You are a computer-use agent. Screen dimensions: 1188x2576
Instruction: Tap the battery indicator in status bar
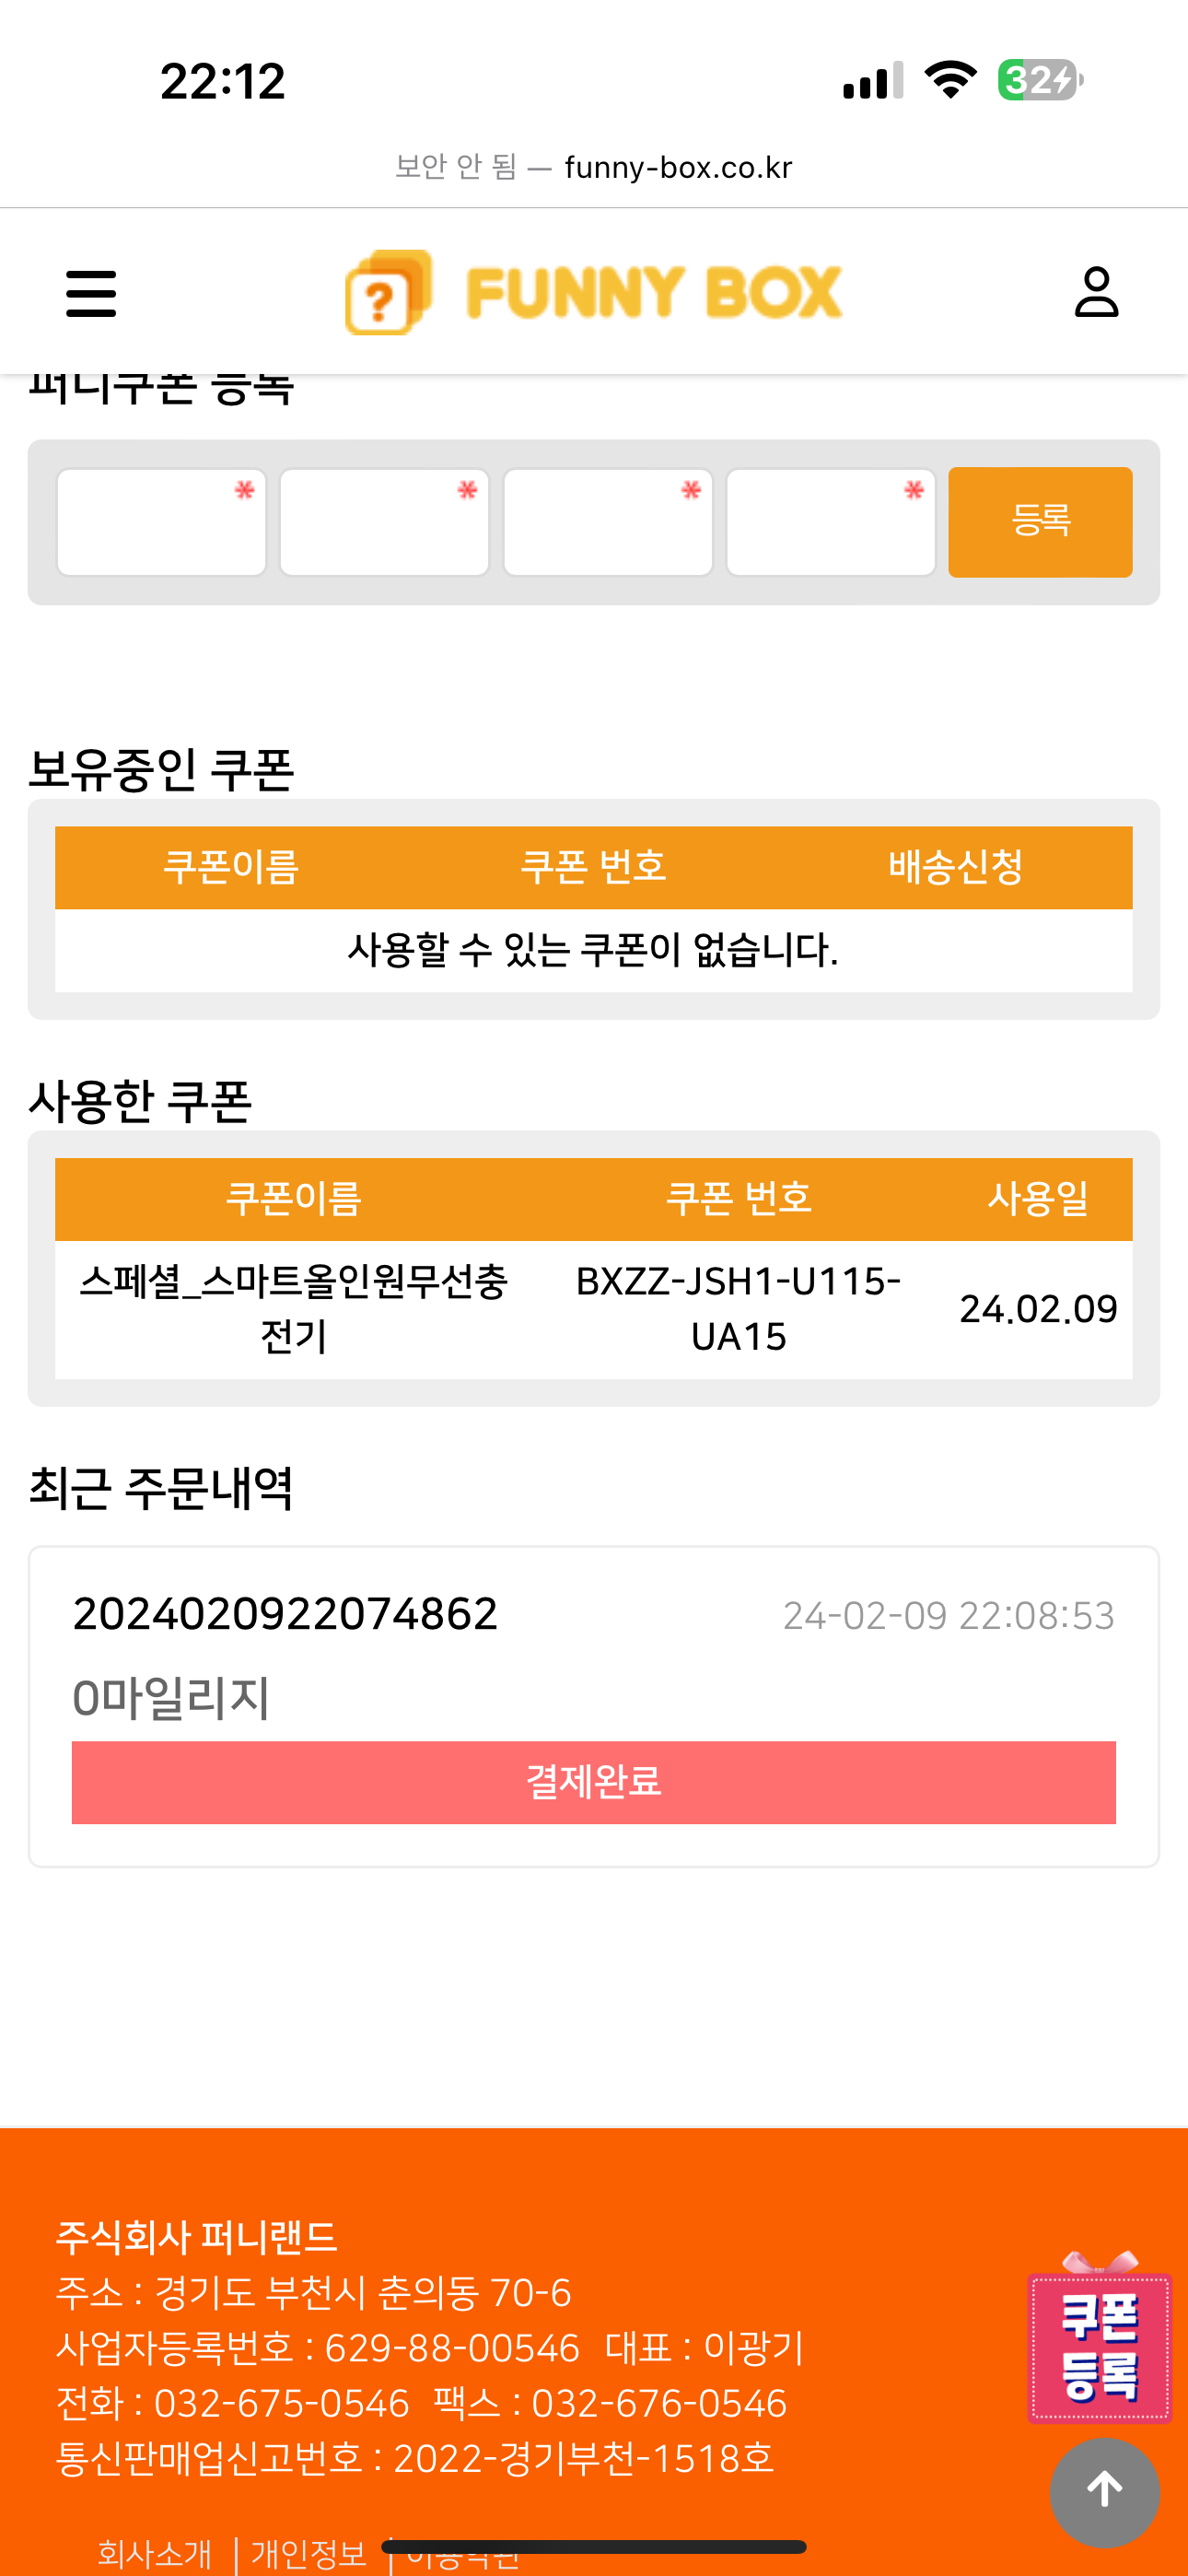[x=1040, y=80]
